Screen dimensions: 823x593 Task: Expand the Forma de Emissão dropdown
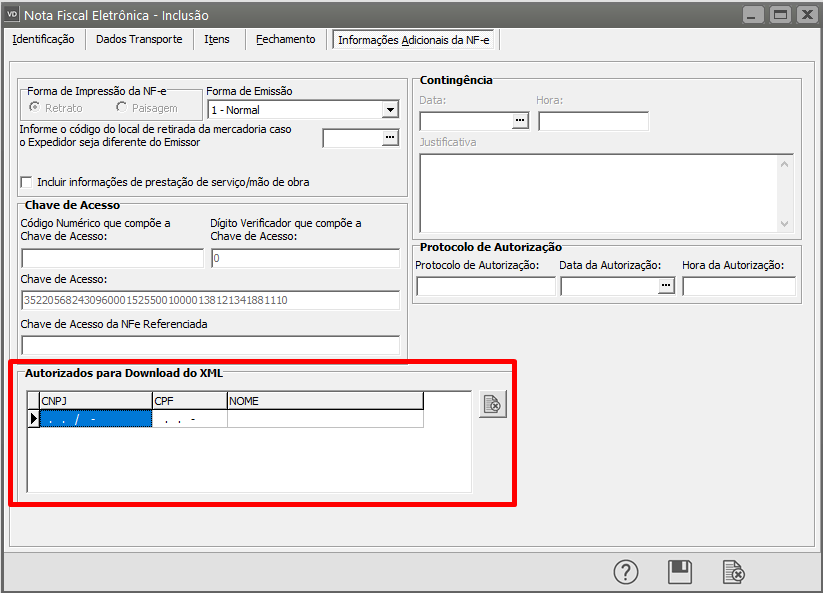point(389,110)
